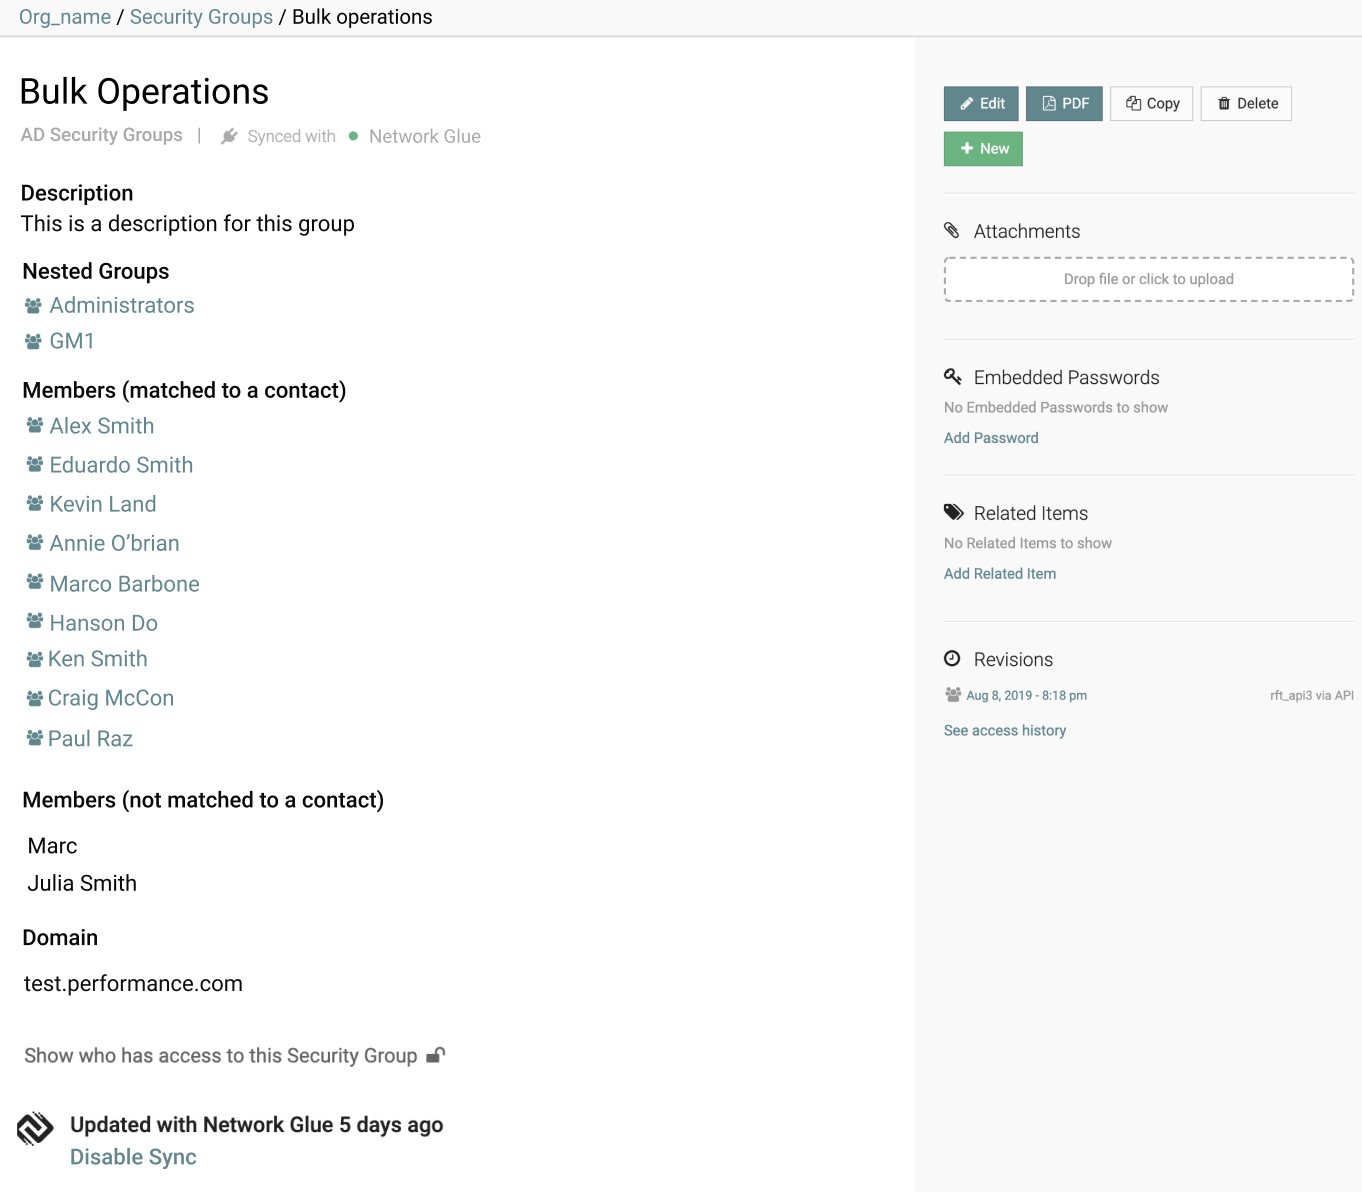Open the Kevin Land member entry
Screen dimensions: 1362x1192
coord(102,503)
